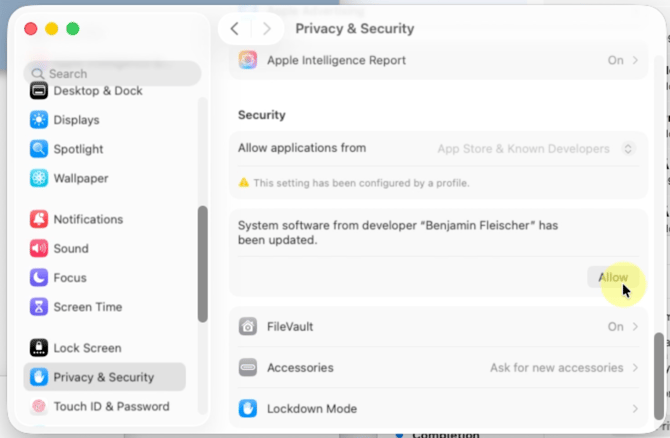The image size is (670, 438).
Task: Click the FileVault 'On' status
Action: coord(615,326)
